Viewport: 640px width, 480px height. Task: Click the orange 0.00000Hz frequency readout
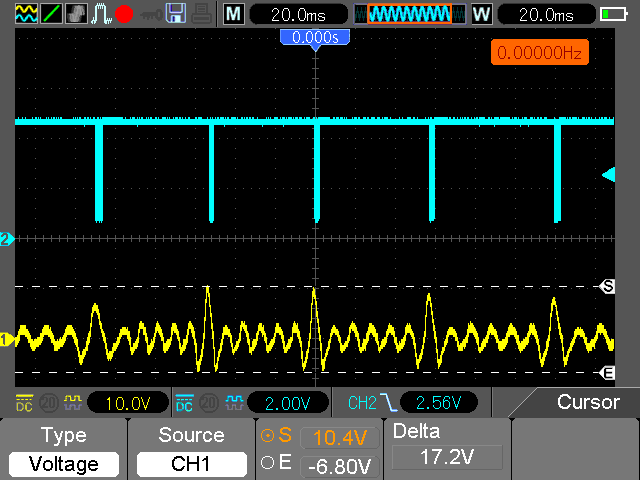pos(540,52)
